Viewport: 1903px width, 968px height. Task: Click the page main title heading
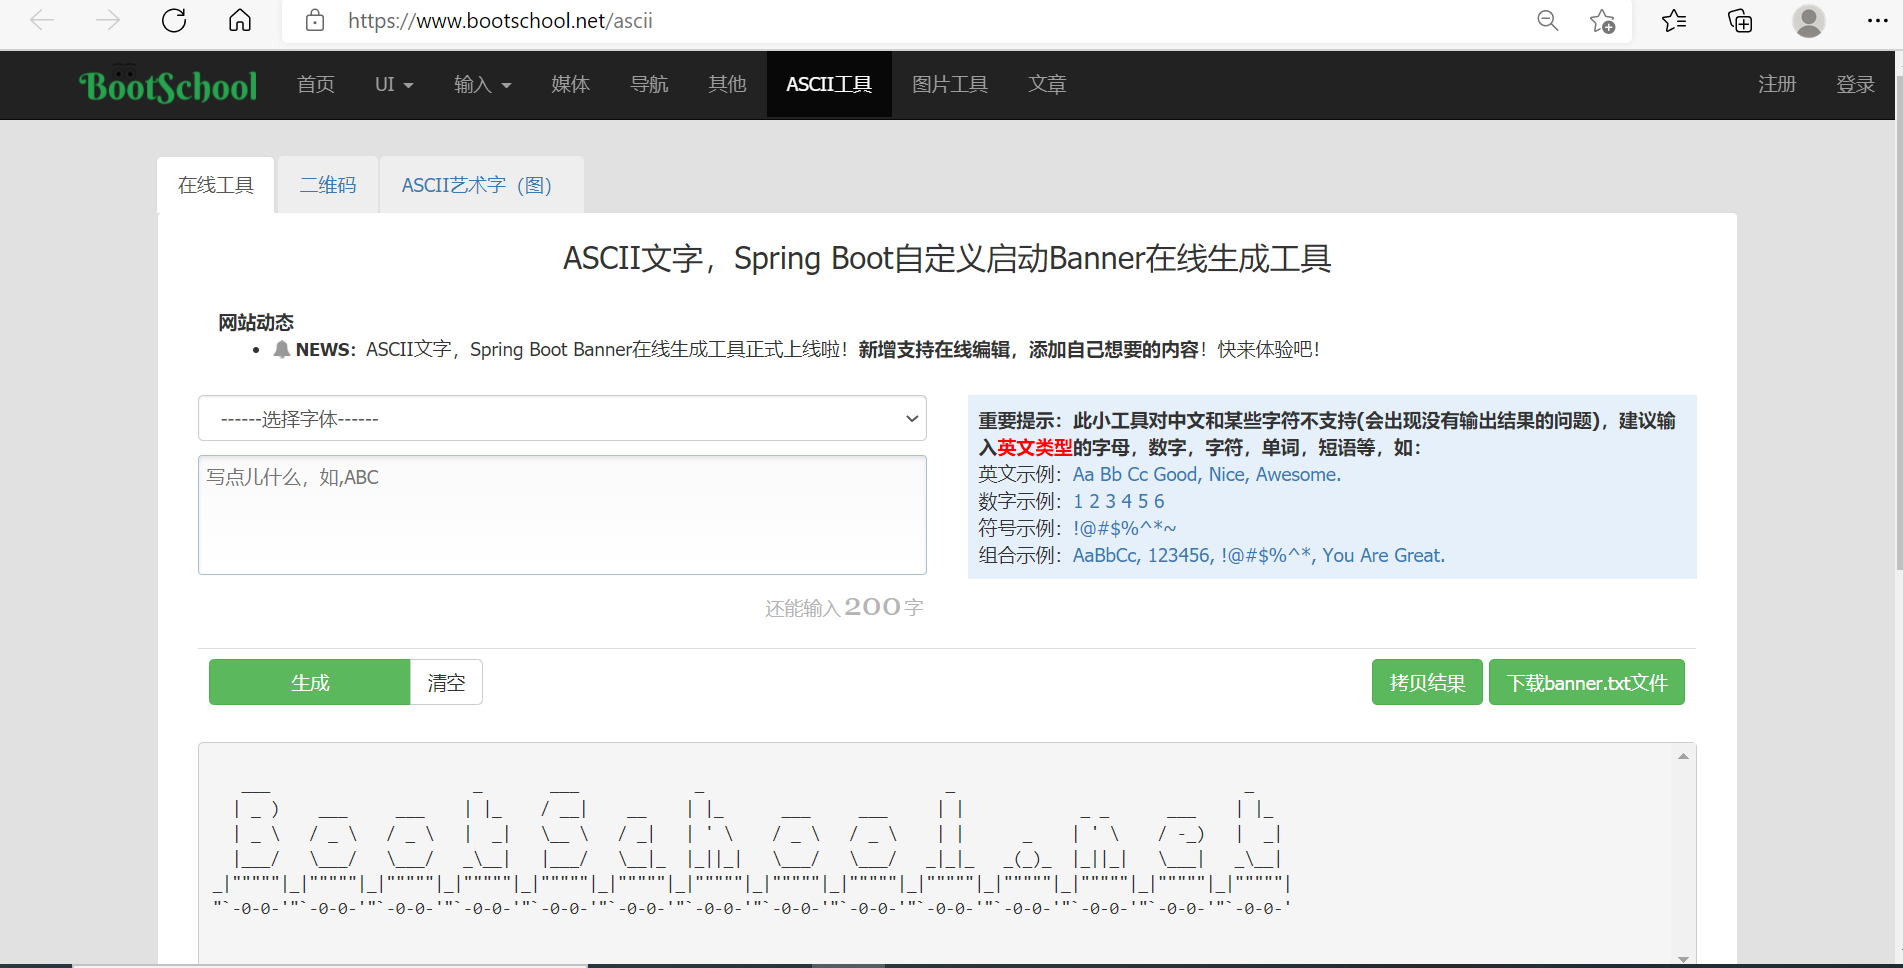point(947,258)
